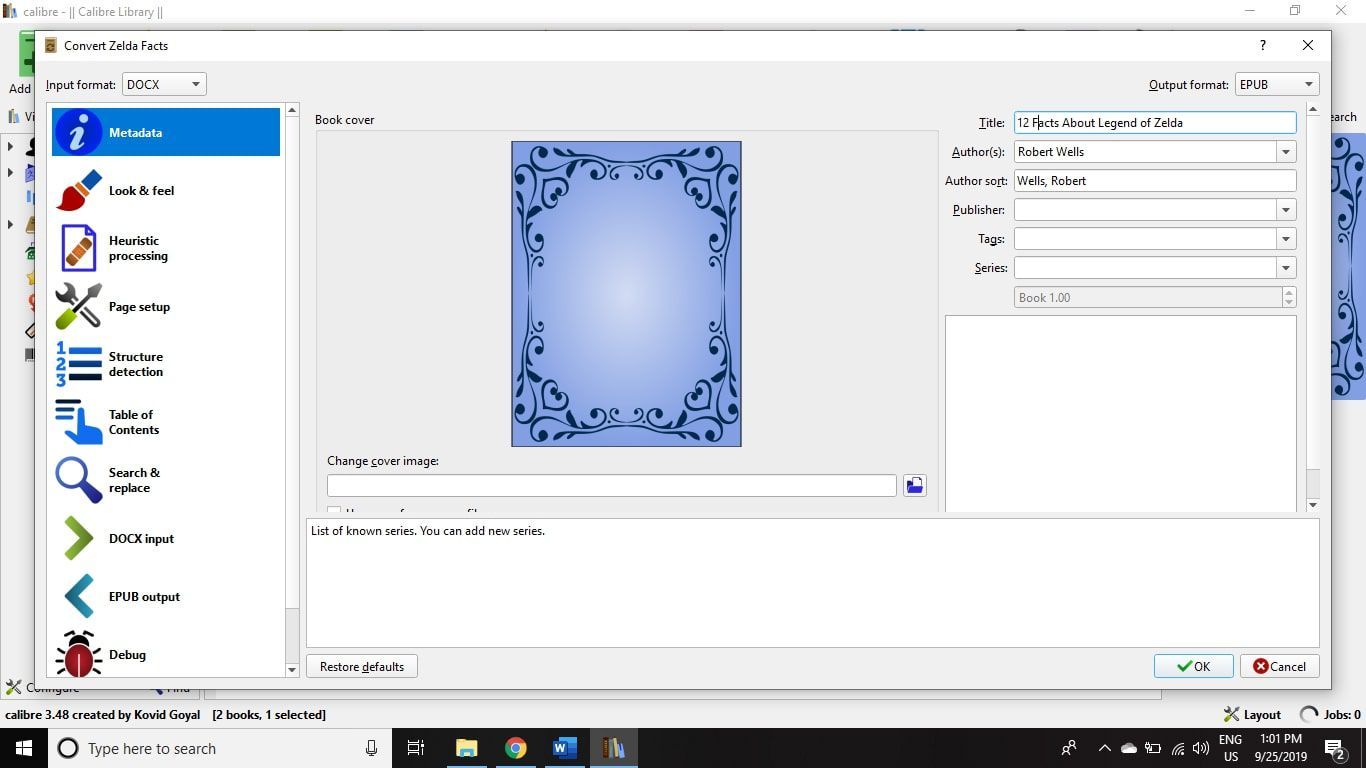Image resolution: width=1366 pixels, height=768 pixels.
Task: Switch to Word in the taskbar
Action: (x=564, y=748)
